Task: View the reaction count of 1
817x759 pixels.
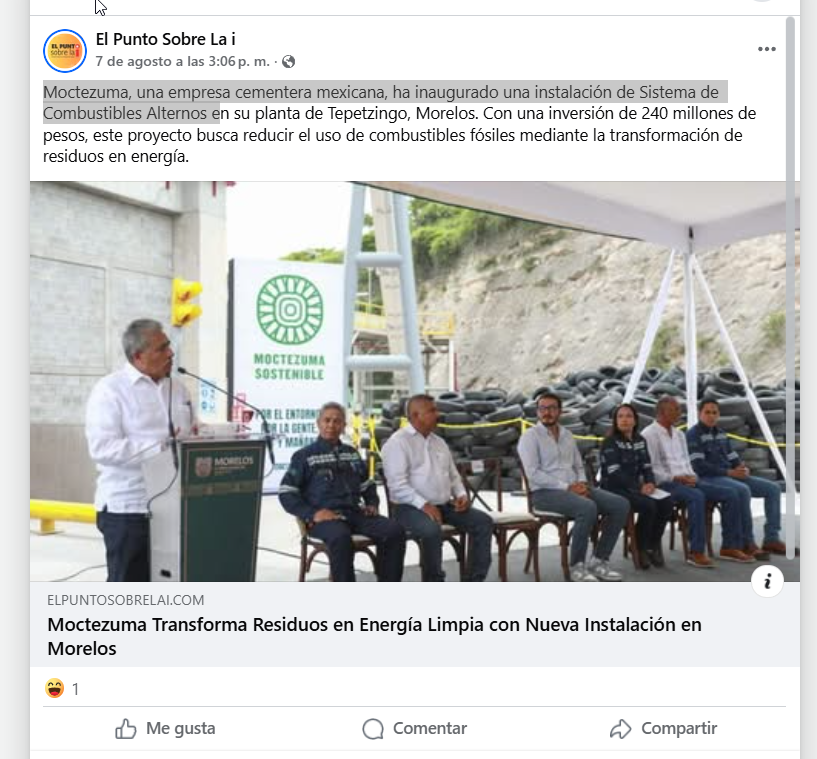Action: (x=76, y=689)
